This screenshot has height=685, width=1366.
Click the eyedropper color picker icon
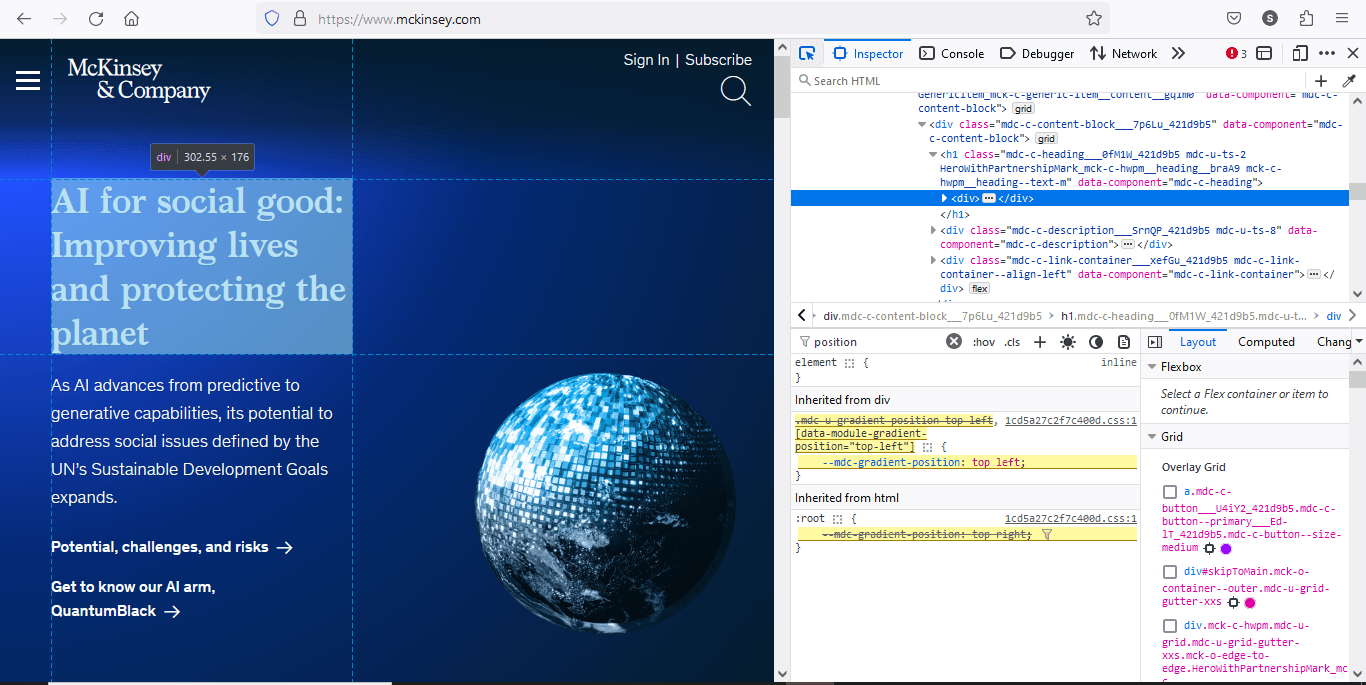1348,81
